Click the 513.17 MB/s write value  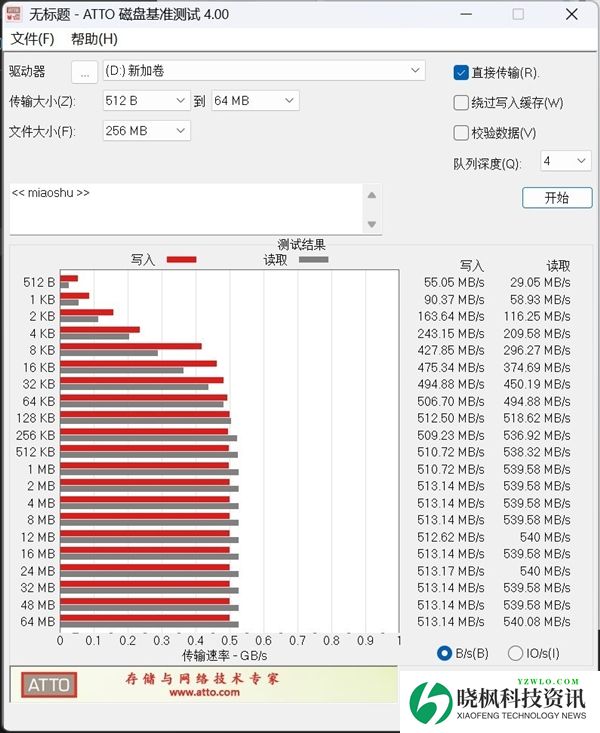coord(451,571)
